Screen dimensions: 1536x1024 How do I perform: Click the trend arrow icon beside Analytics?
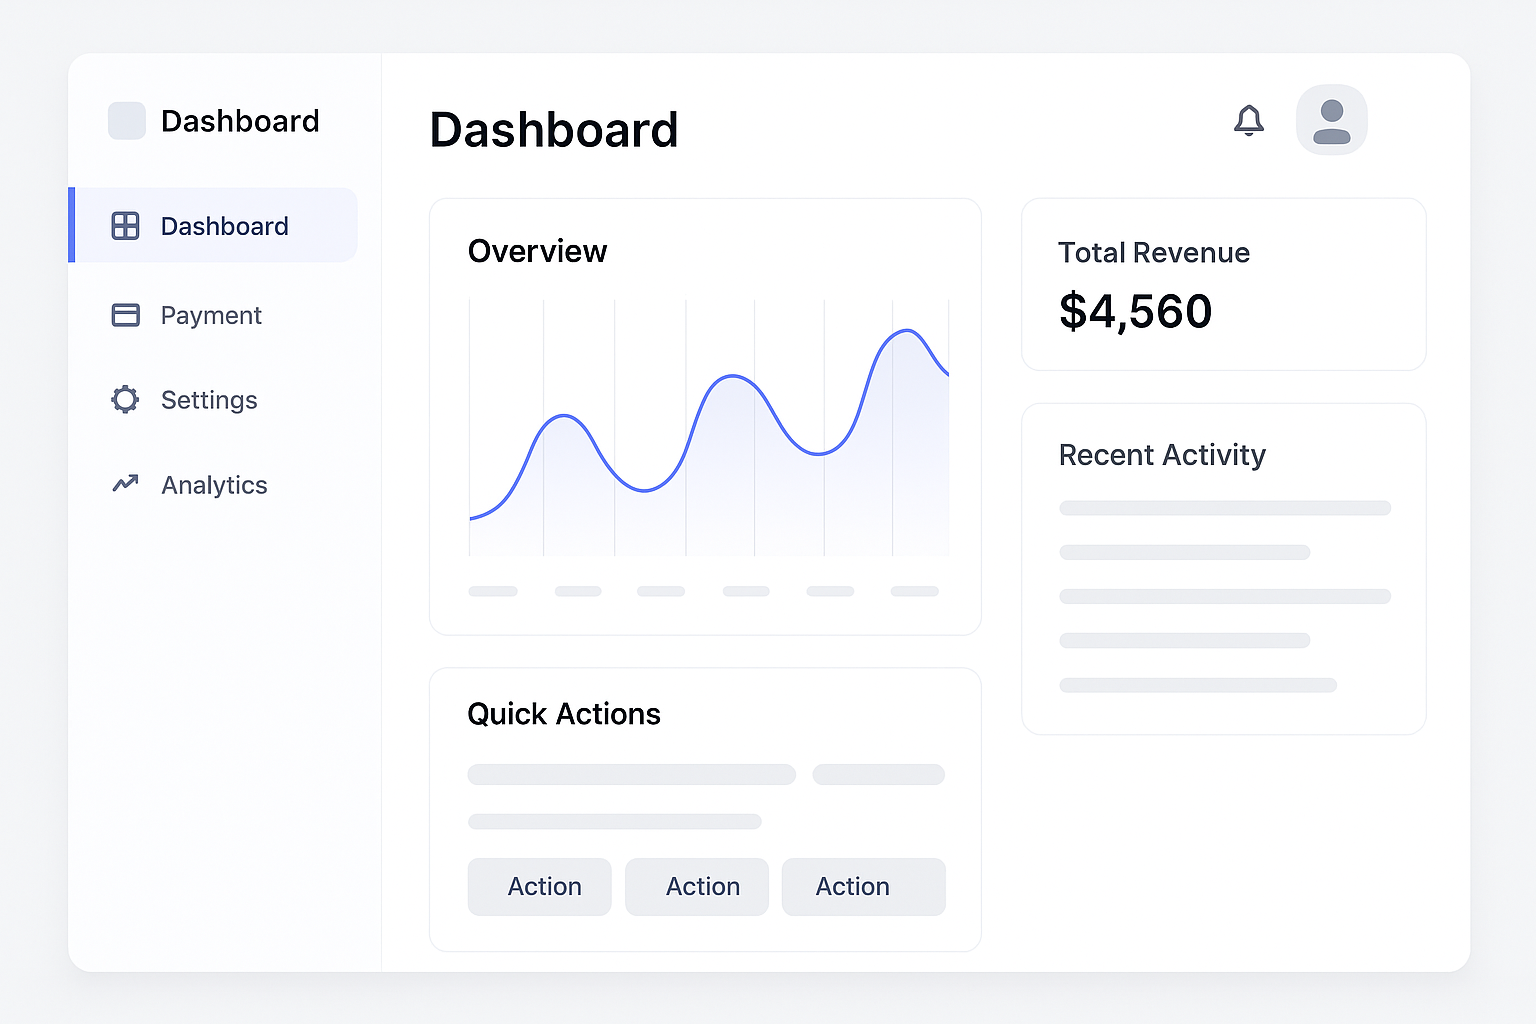tap(125, 484)
